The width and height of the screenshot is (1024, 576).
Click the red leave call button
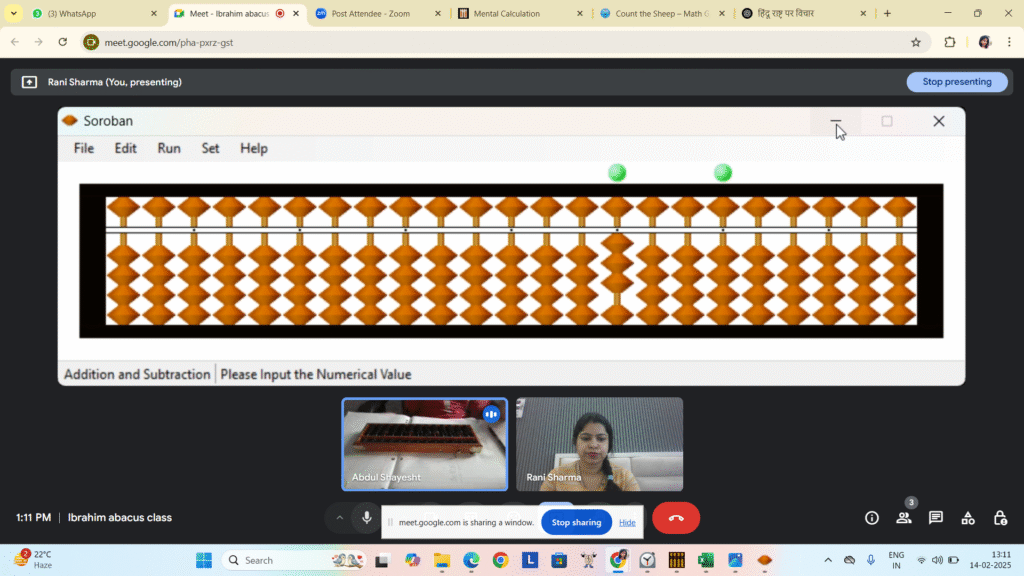coord(676,518)
